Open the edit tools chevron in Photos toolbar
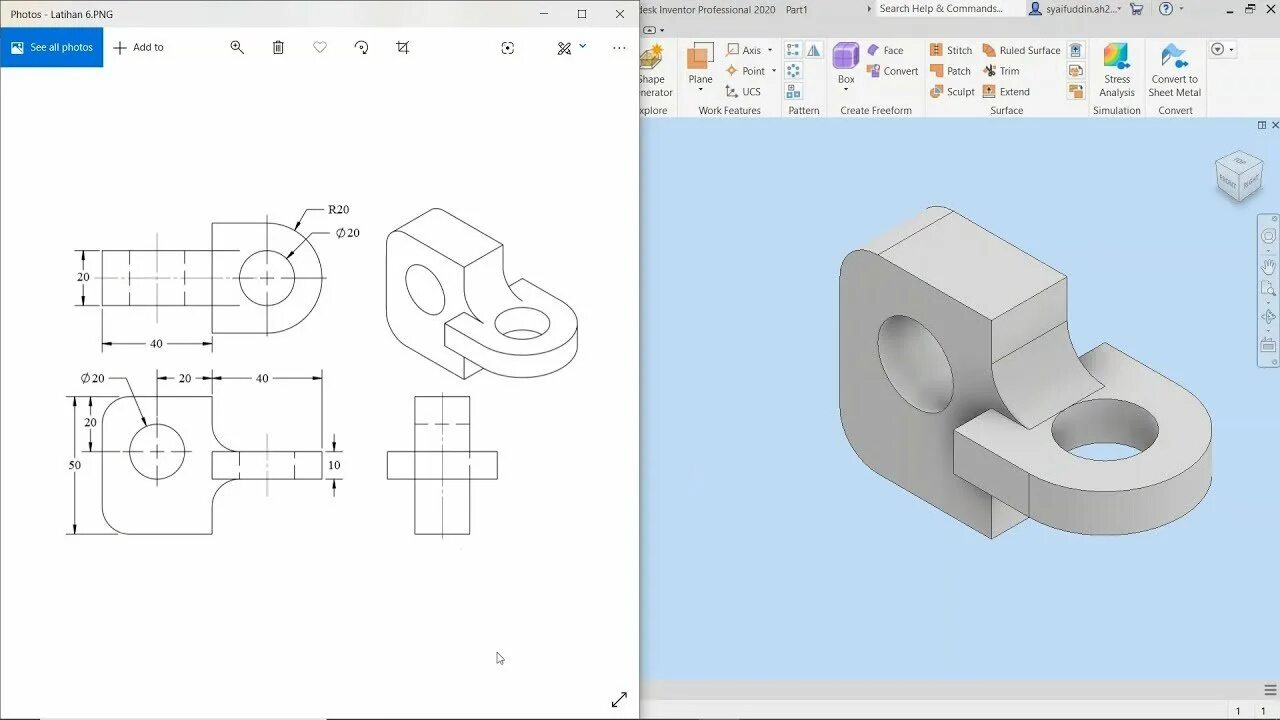The height and width of the screenshot is (720, 1280). pos(581,47)
